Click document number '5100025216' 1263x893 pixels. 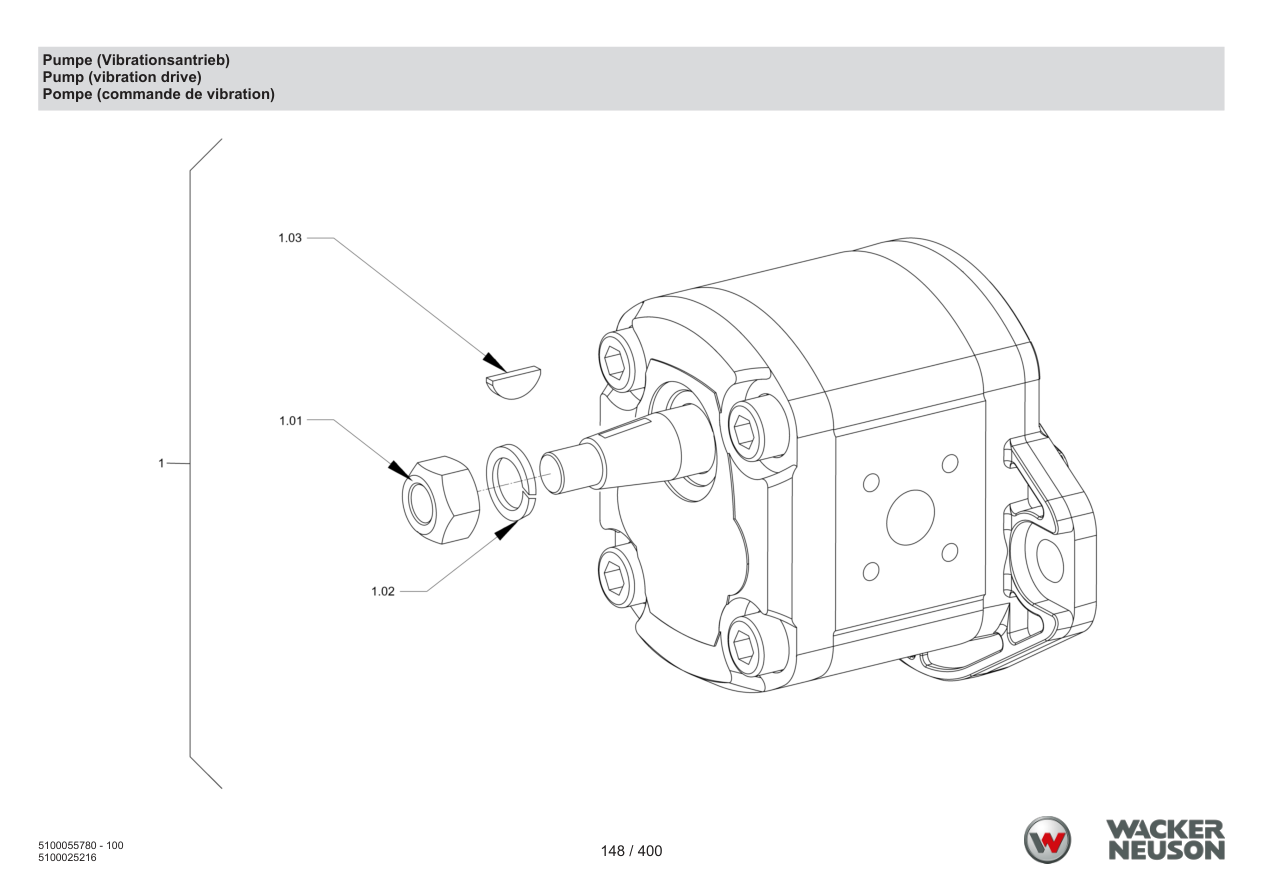point(67,857)
